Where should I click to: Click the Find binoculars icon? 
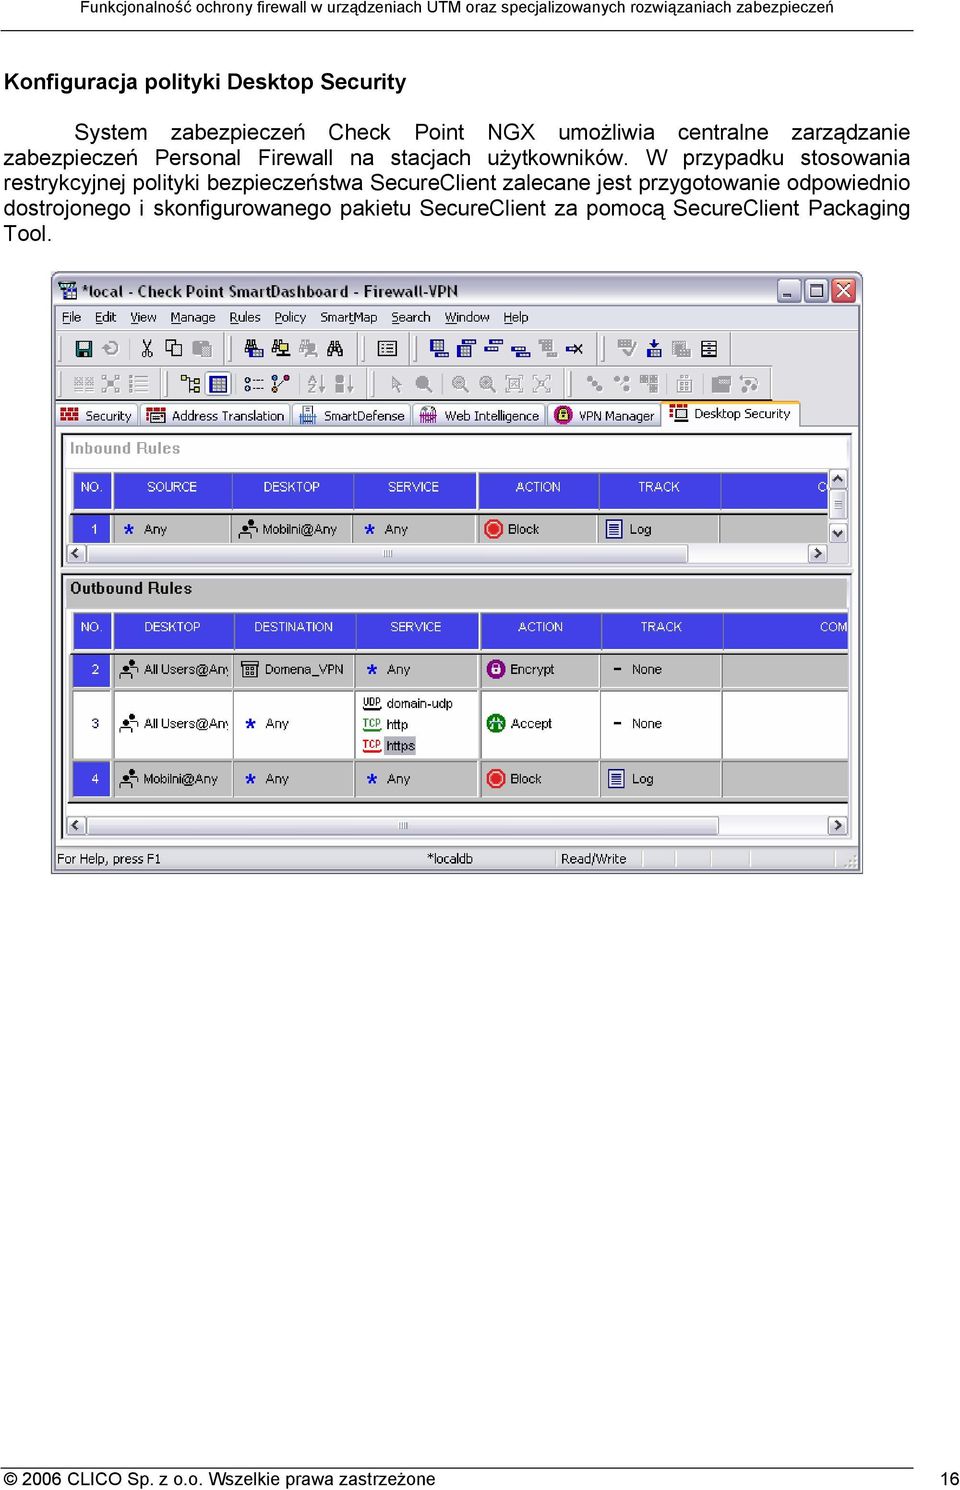335,348
